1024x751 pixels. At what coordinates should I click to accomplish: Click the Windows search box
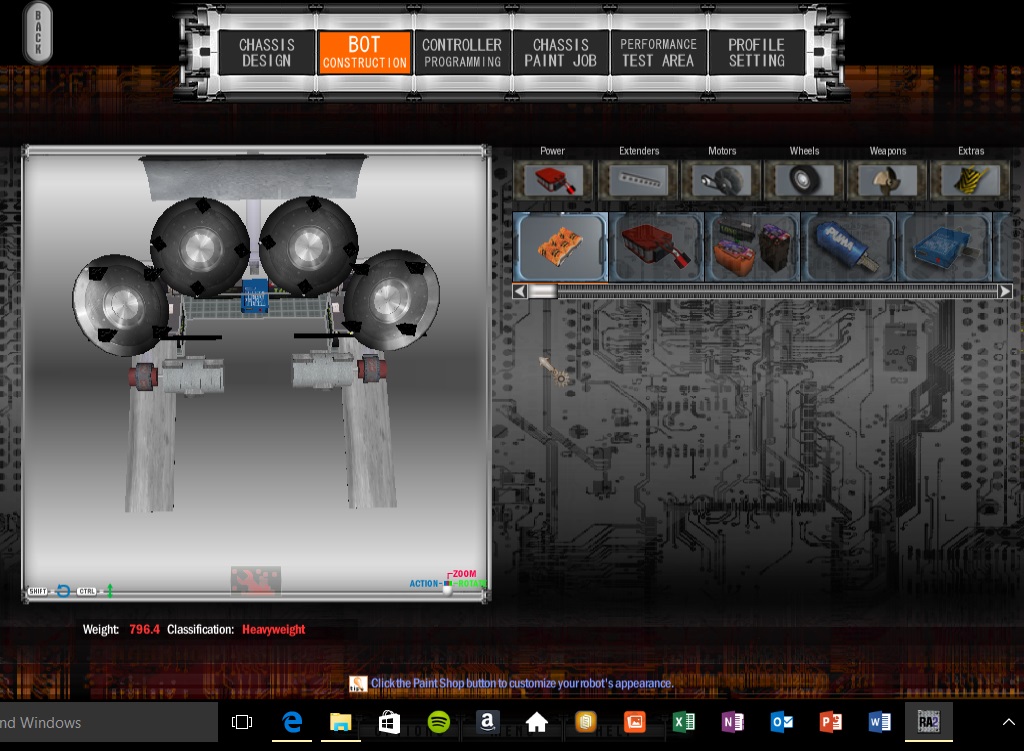pyautogui.click(x=108, y=722)
